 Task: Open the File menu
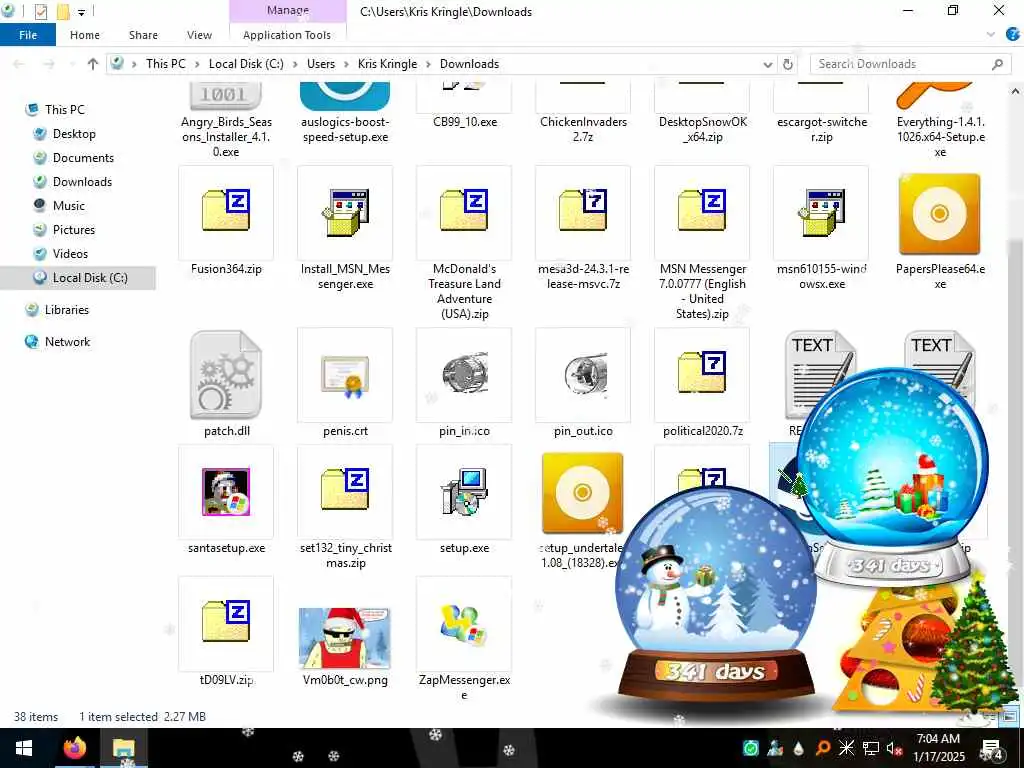(28, 35)
